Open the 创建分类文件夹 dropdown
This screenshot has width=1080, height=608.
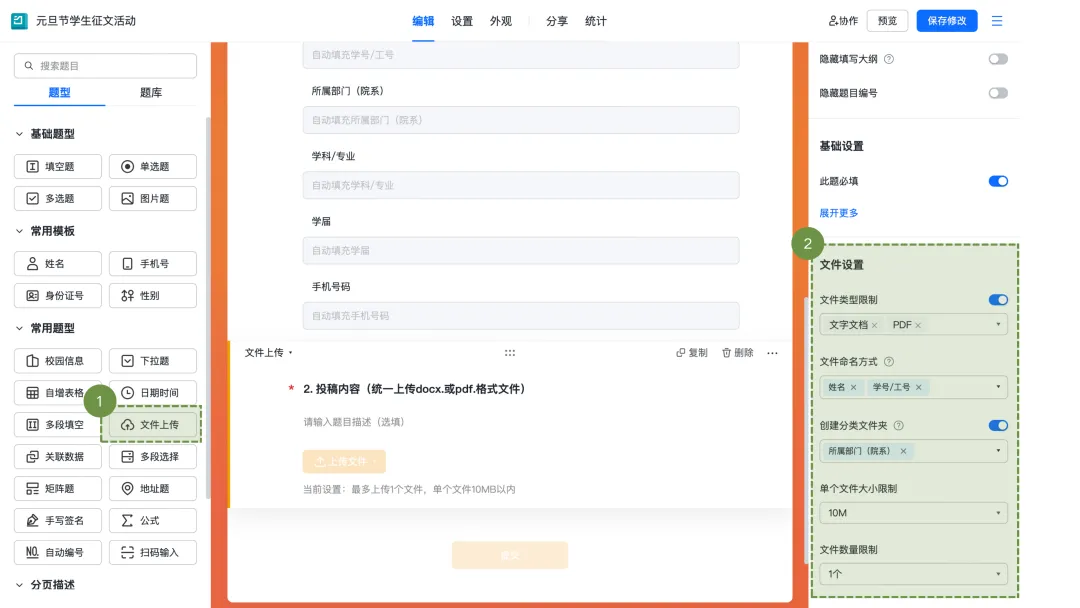(913, 451)
